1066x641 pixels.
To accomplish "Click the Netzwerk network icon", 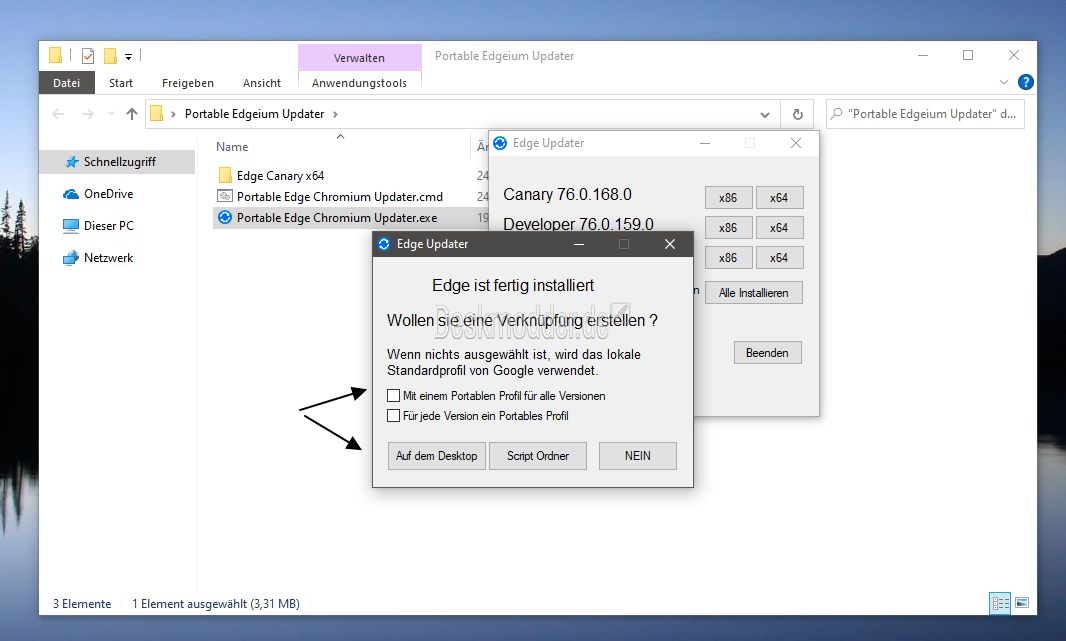I will (71, 258).
